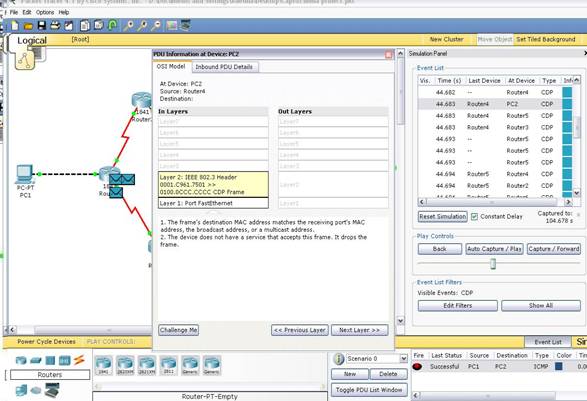Screen dimensions: 587x401
Task: Click the Copy toolbar icon
Action: [85, 25]
